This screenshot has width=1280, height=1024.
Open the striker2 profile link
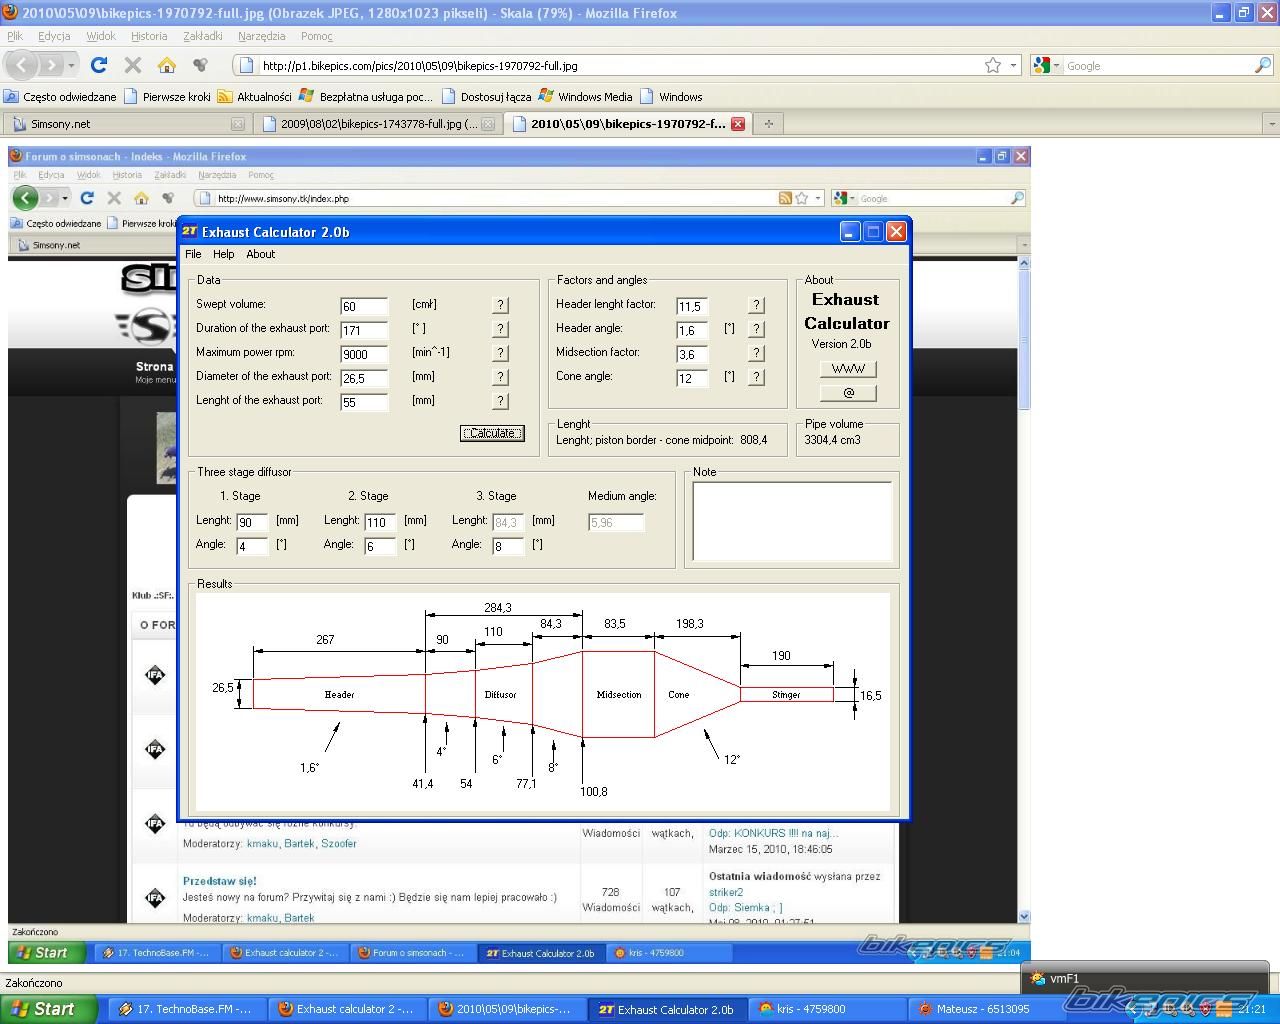(x=726, y=892)
